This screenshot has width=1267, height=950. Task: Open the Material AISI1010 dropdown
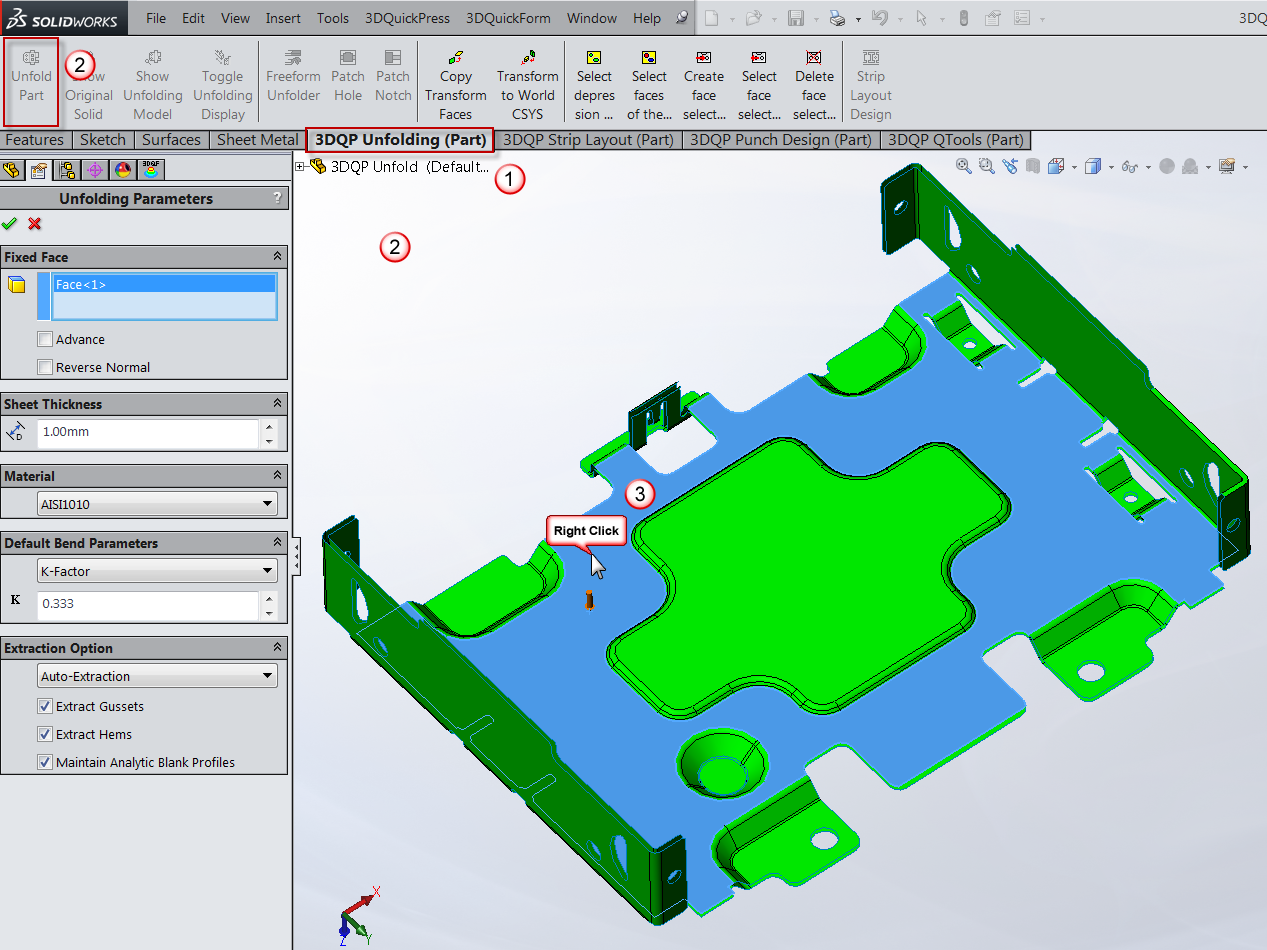[x=157, y=504]
